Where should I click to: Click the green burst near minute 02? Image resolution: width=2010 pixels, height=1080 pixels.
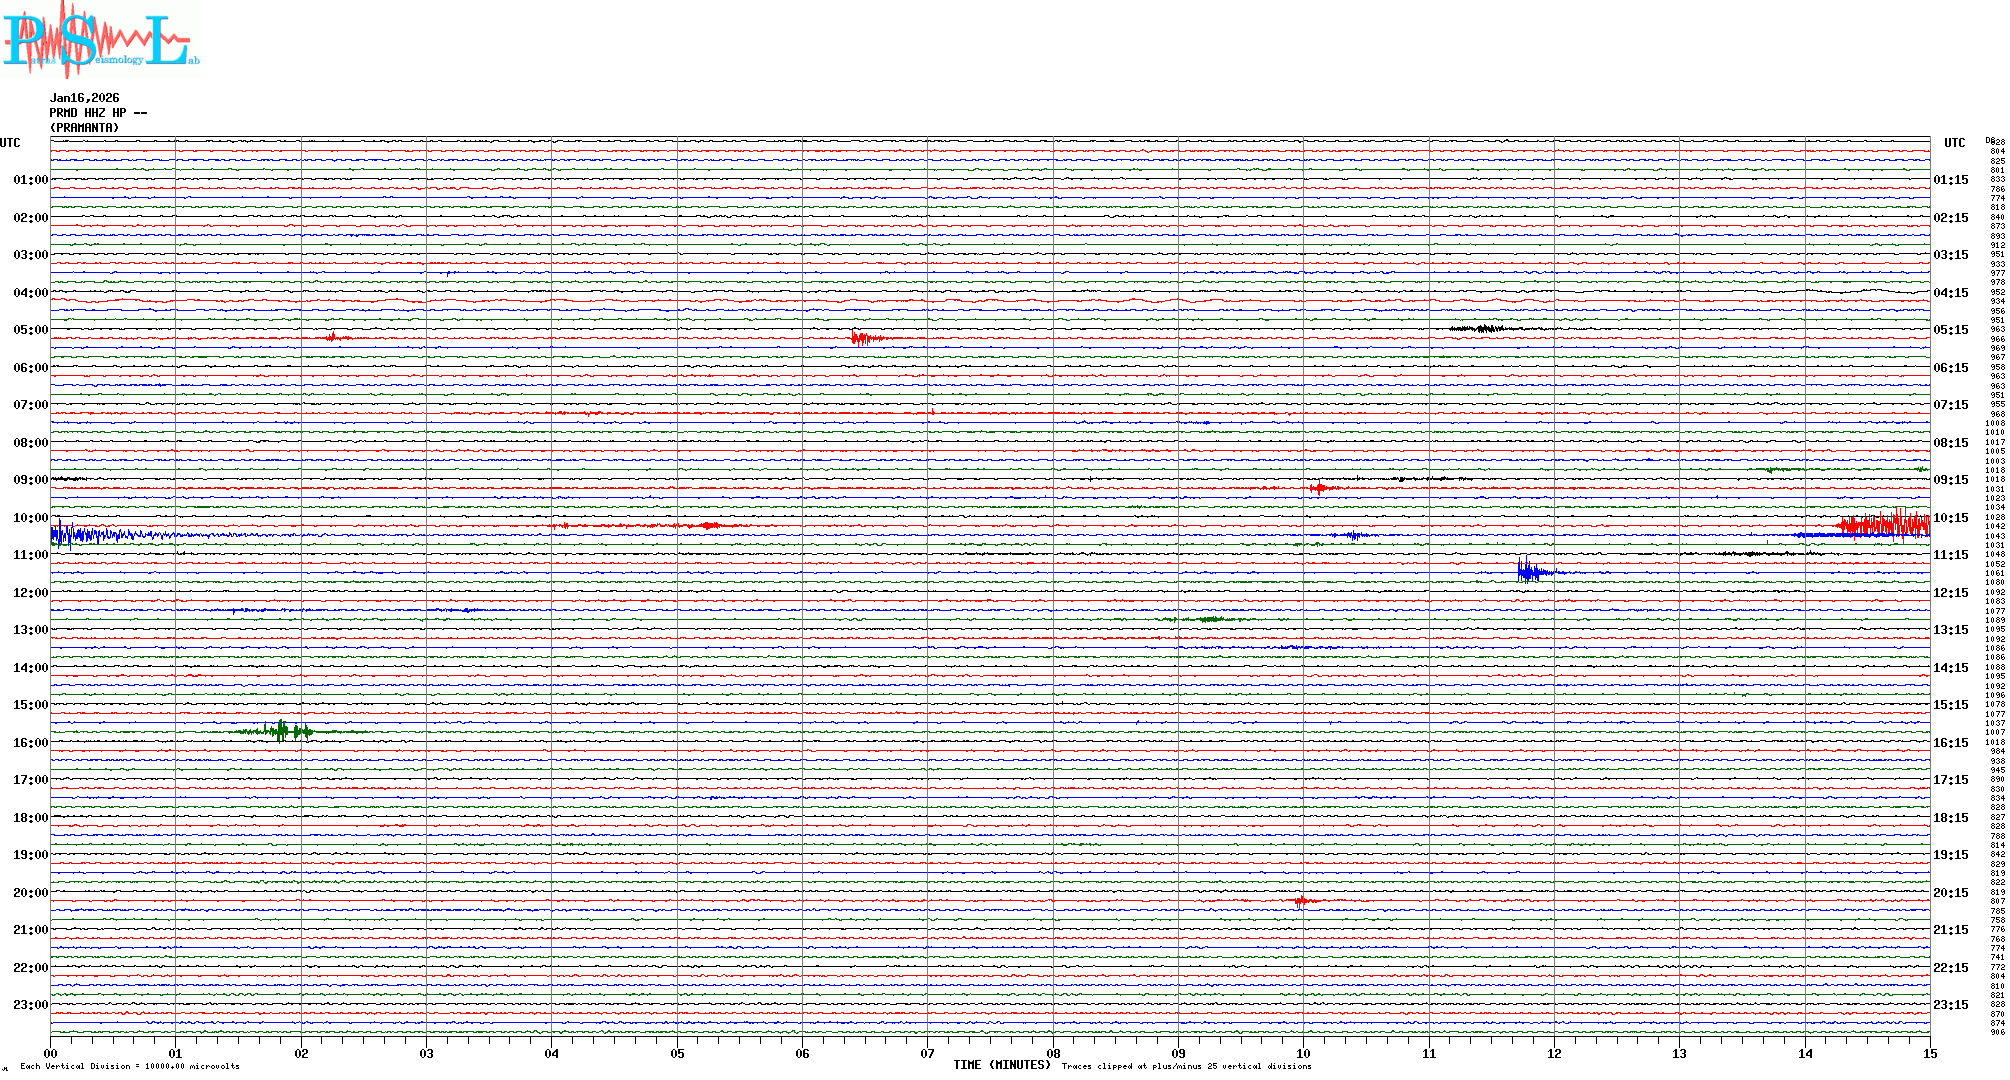(282, 732)
